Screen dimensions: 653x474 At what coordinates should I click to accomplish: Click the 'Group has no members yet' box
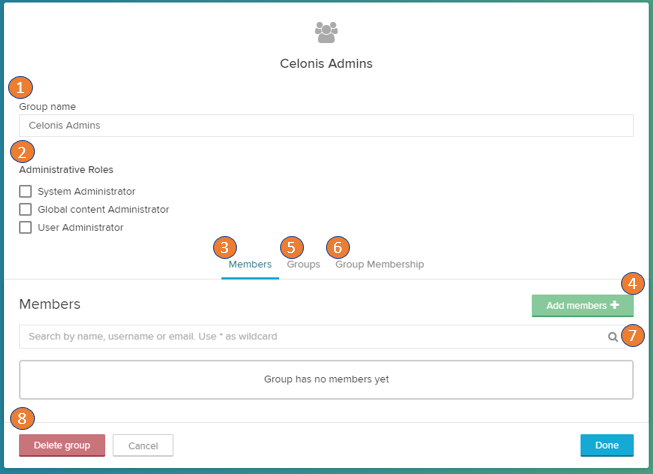(x=326, y=380)
